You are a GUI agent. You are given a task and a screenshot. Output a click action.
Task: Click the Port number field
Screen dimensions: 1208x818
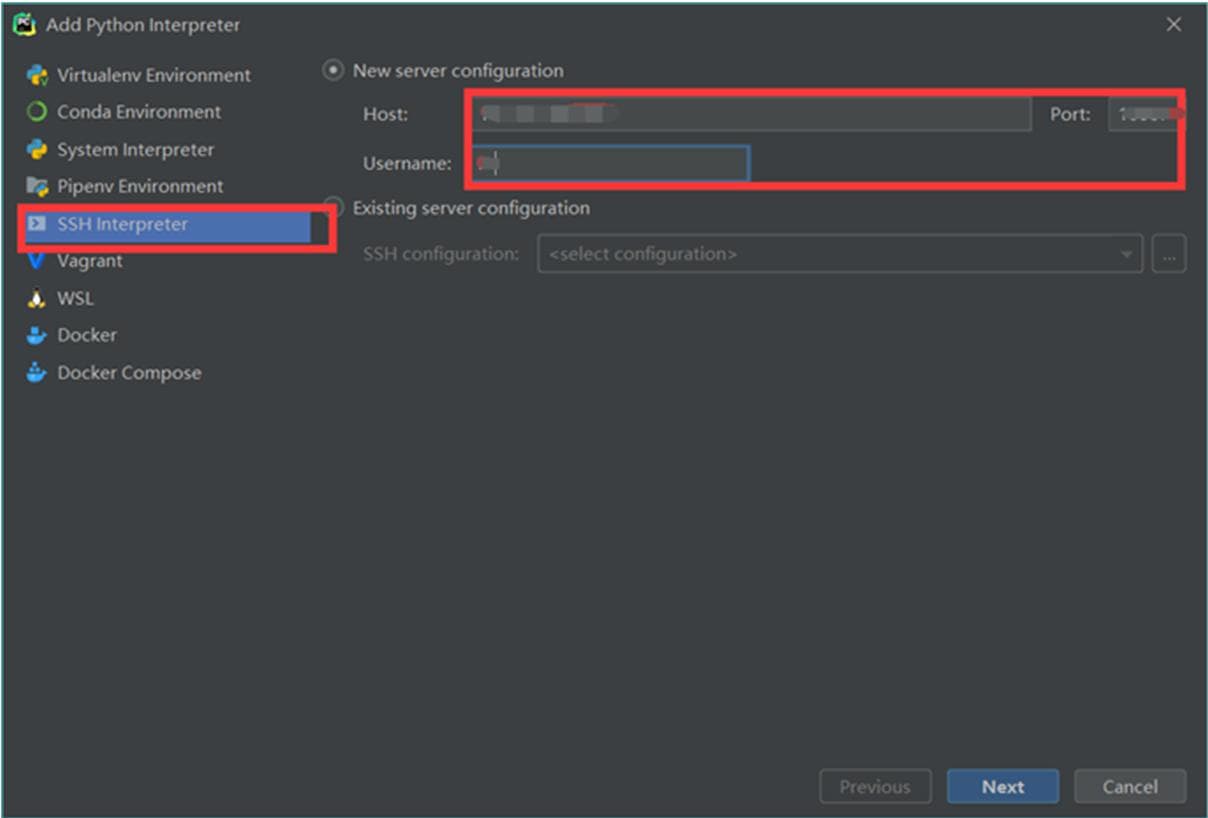coord(1143,114)
